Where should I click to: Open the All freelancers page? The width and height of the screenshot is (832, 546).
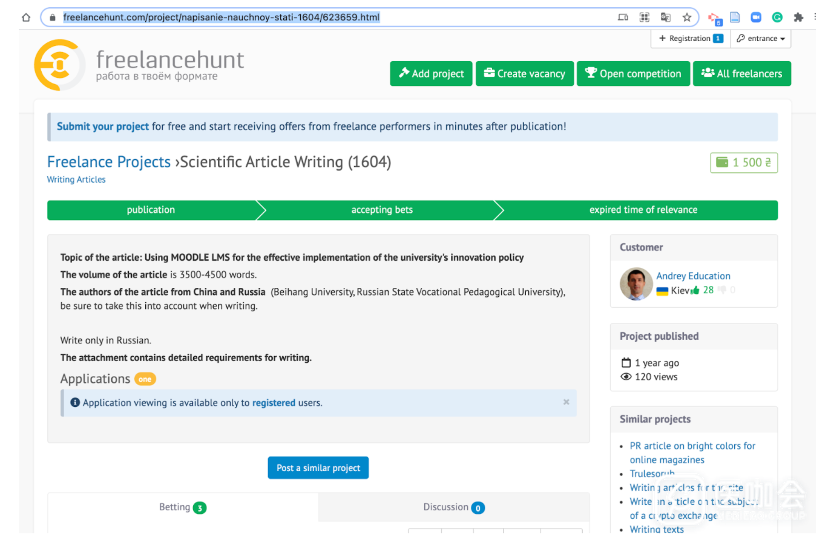[741, 73]
